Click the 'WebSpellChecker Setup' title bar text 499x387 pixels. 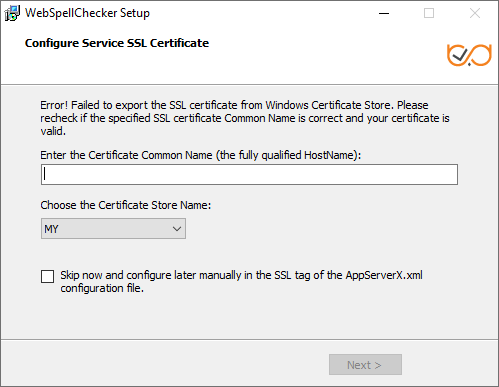pyautogui.click(x=87, y=13)
